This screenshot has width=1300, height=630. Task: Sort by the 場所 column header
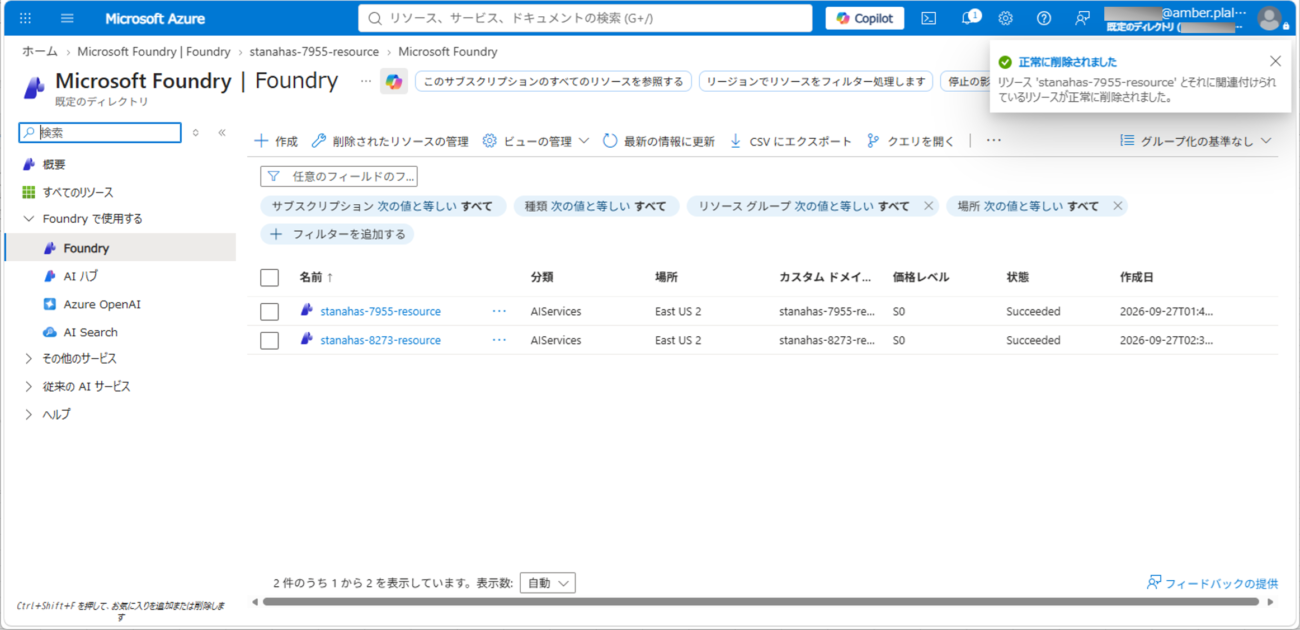[666, 277]
